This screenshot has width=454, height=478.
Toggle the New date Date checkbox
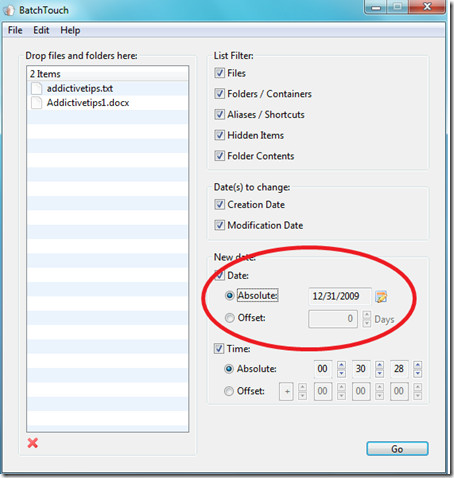coord(219,275)
